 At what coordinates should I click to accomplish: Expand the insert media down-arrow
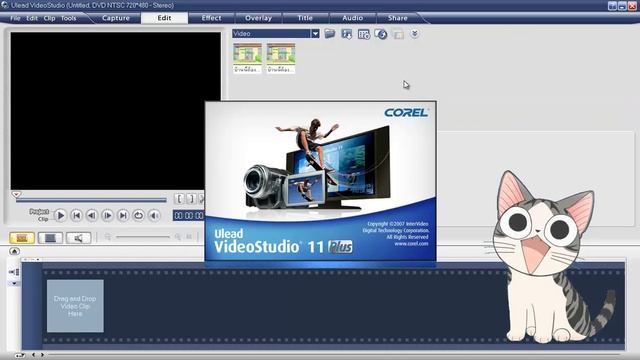tap(14, 283)
